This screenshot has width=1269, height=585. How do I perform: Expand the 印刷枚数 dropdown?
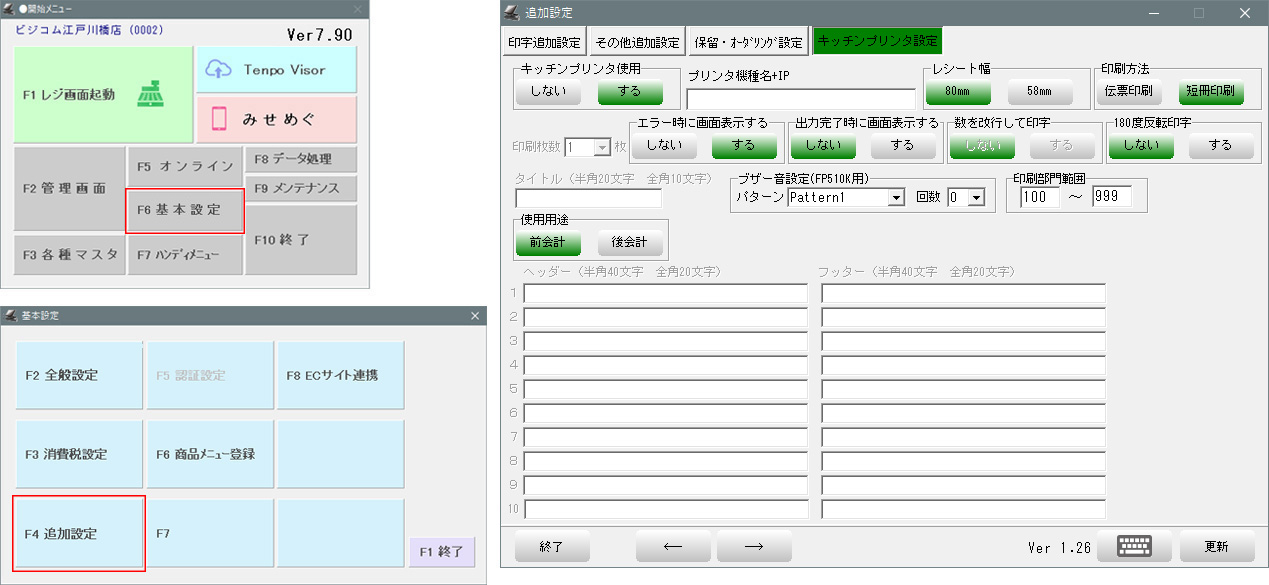602,145
